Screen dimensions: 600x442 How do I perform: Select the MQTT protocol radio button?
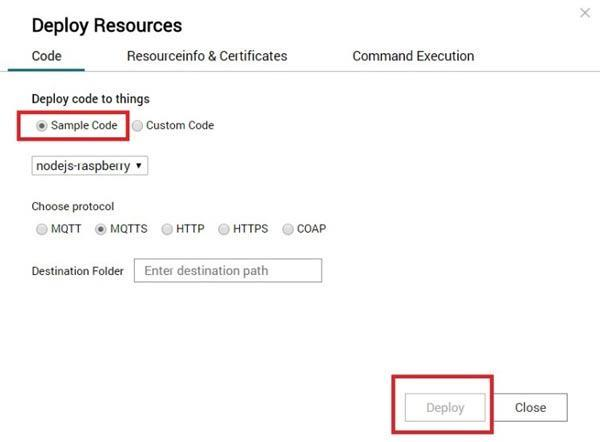(42, 229)
